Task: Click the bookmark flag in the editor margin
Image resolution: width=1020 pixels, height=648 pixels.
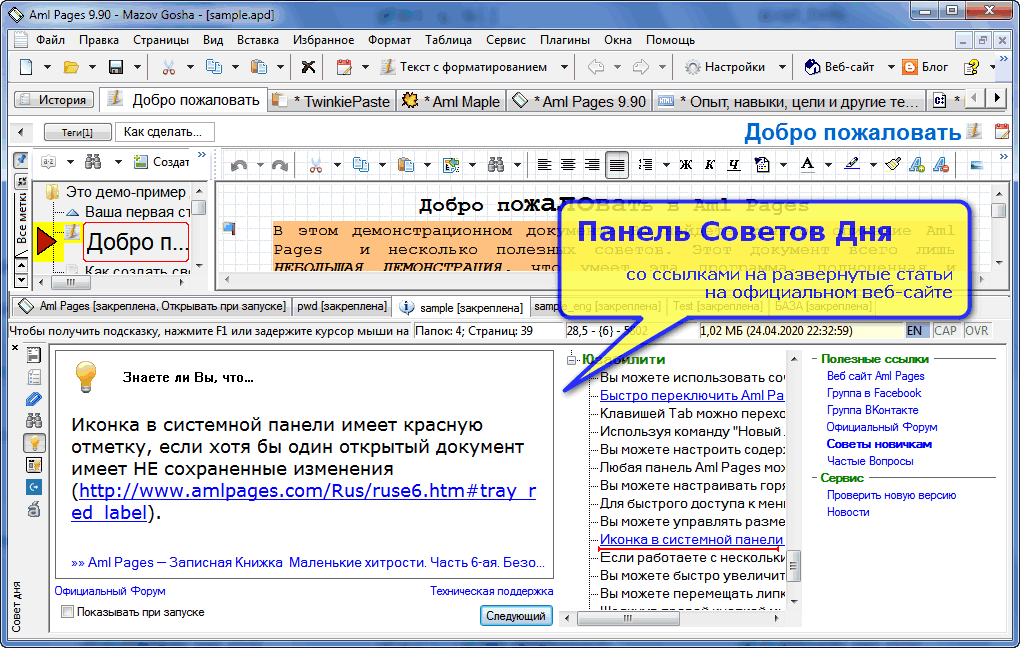Action: 229,228
